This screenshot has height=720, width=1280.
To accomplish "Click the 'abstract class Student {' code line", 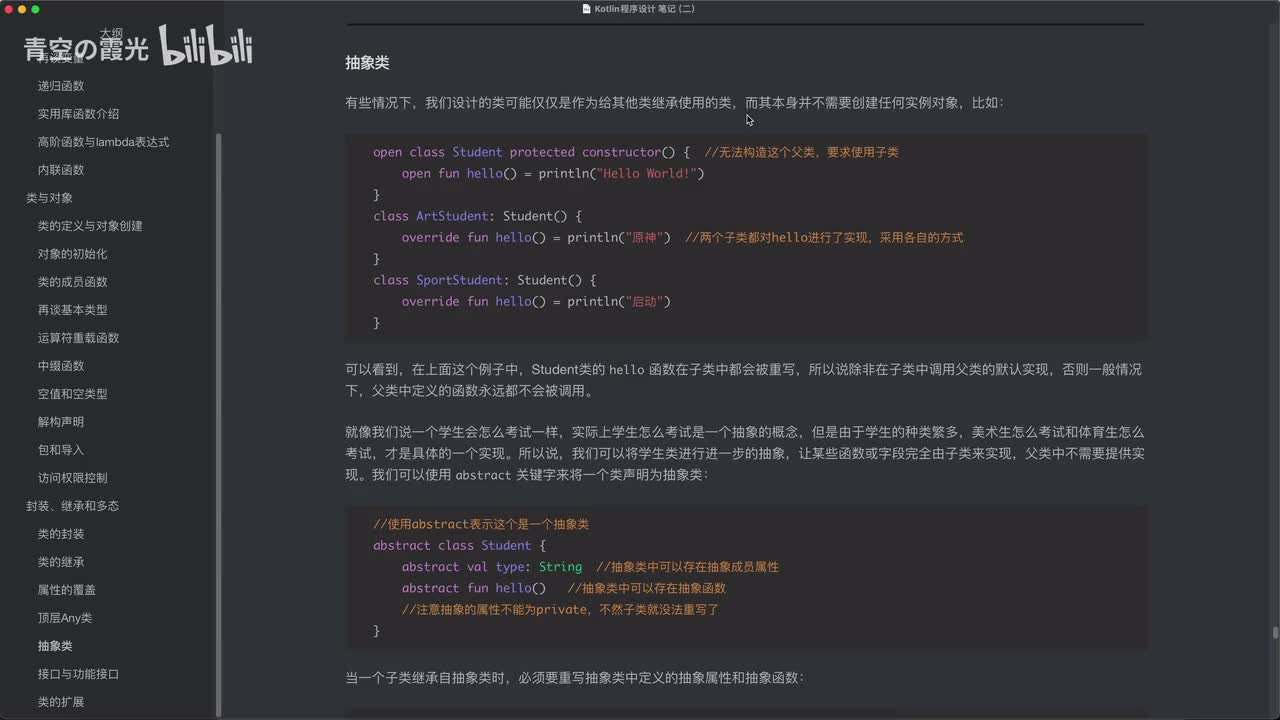I will pos(460,546).
